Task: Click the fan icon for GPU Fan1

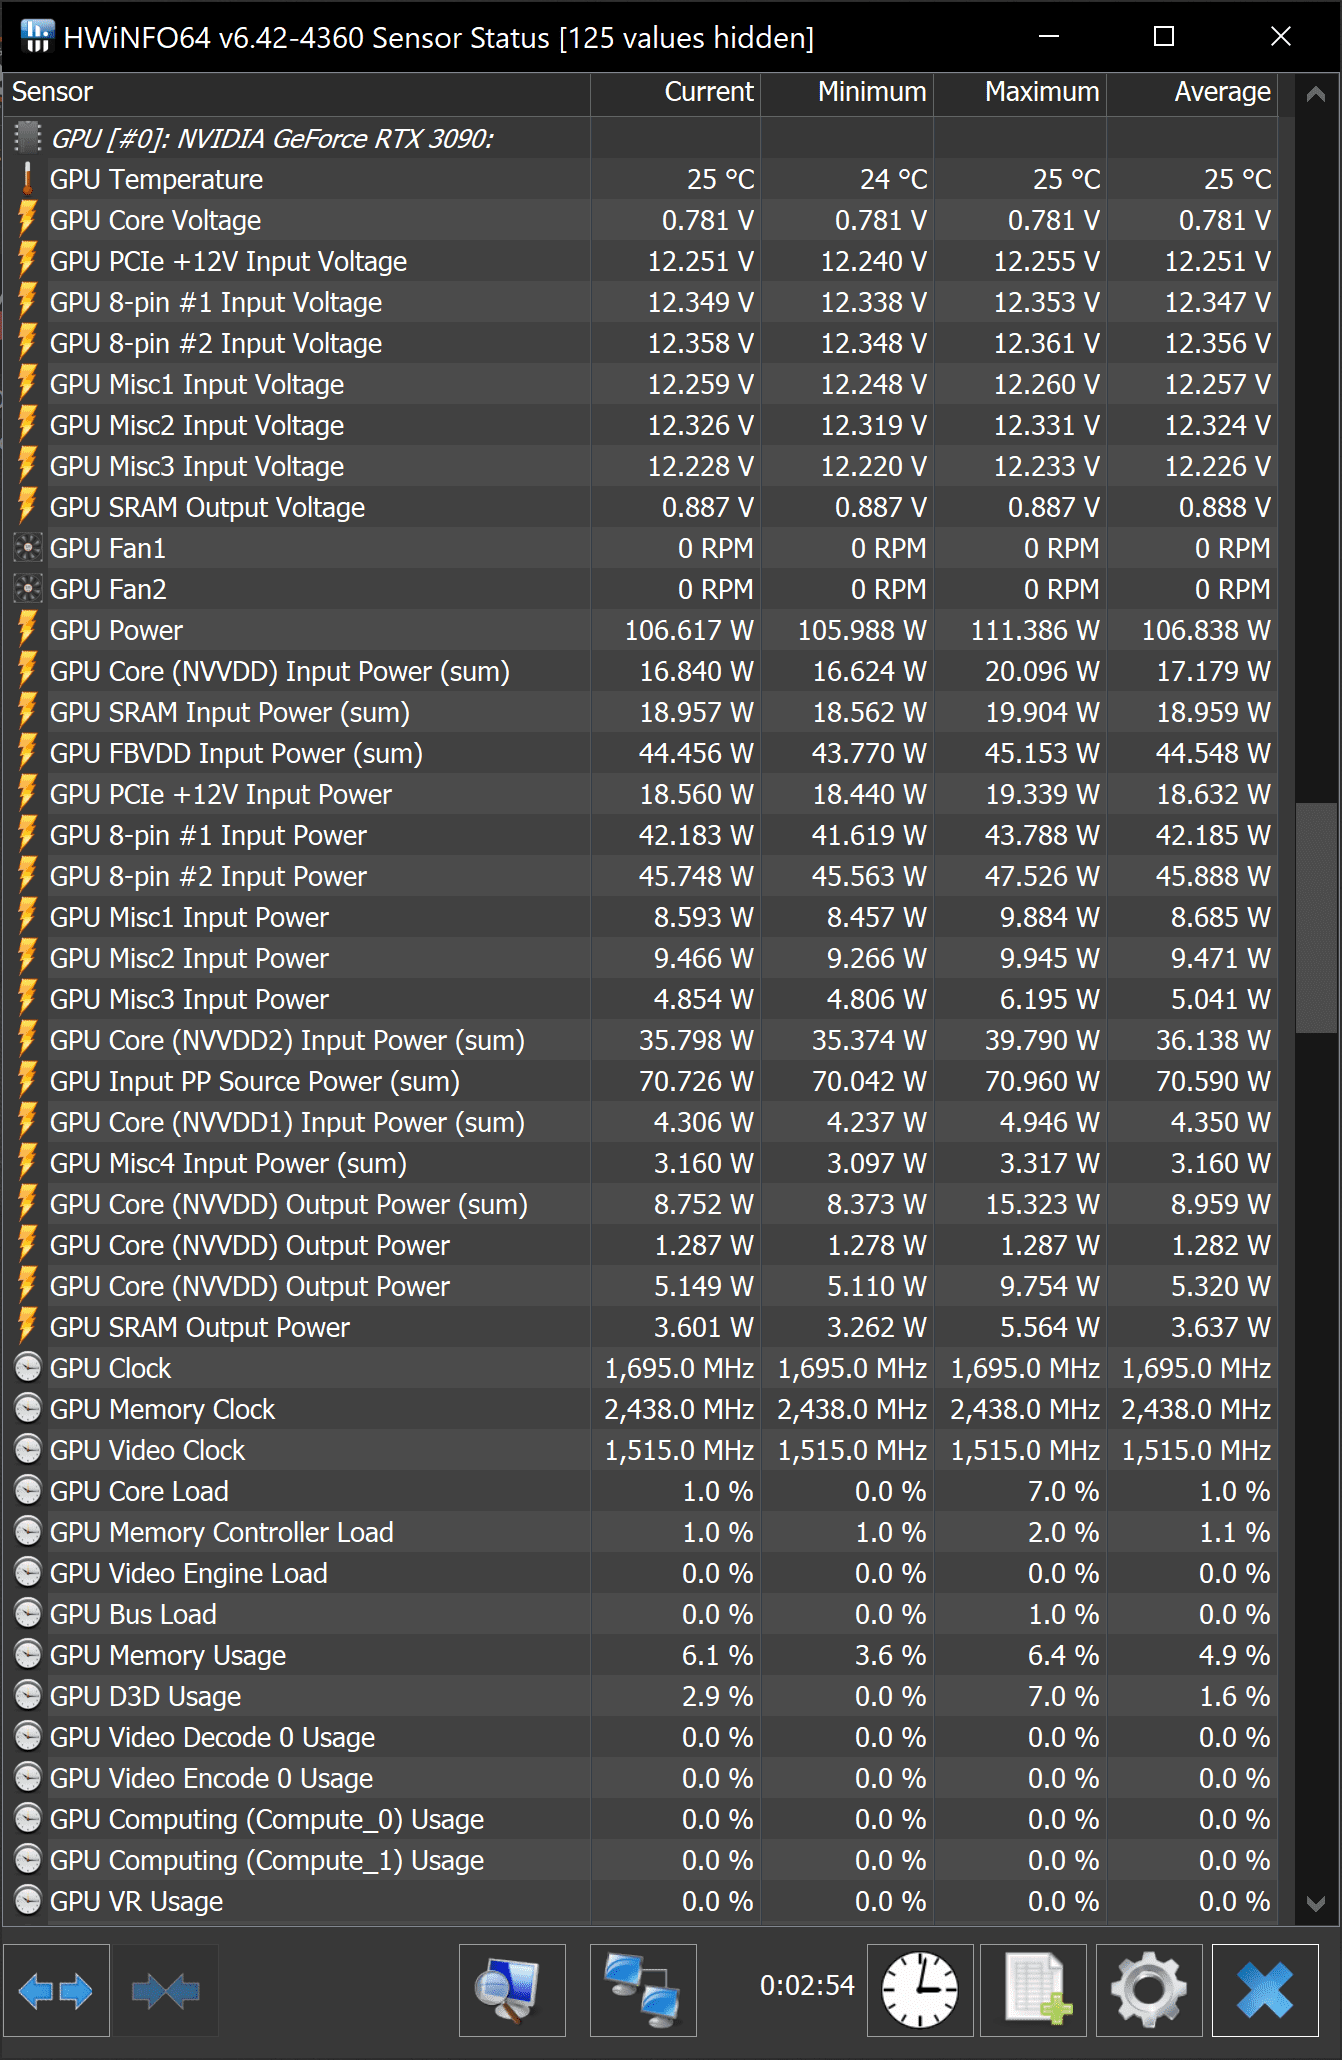Action: (28, 548)
